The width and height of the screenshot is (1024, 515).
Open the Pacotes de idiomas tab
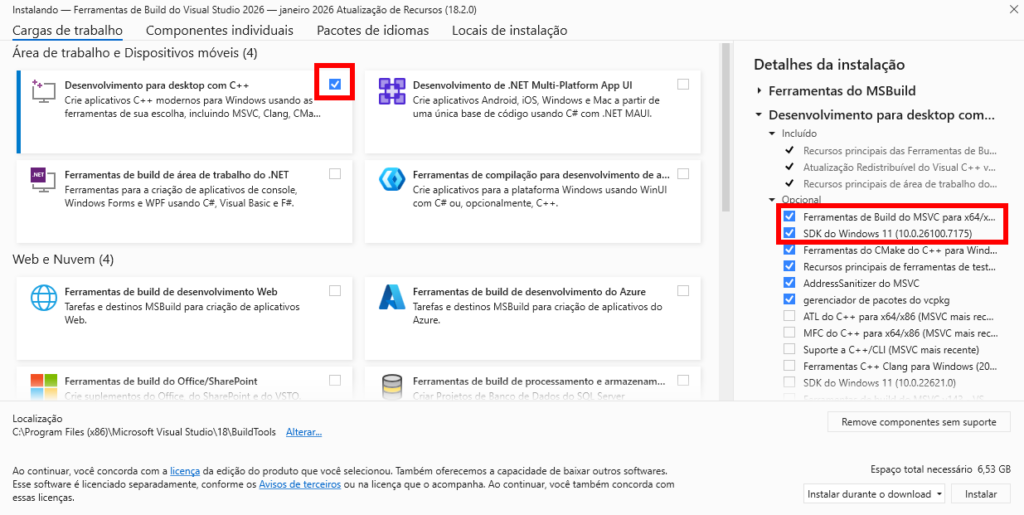pyautogui.click(x=373, y=31)
